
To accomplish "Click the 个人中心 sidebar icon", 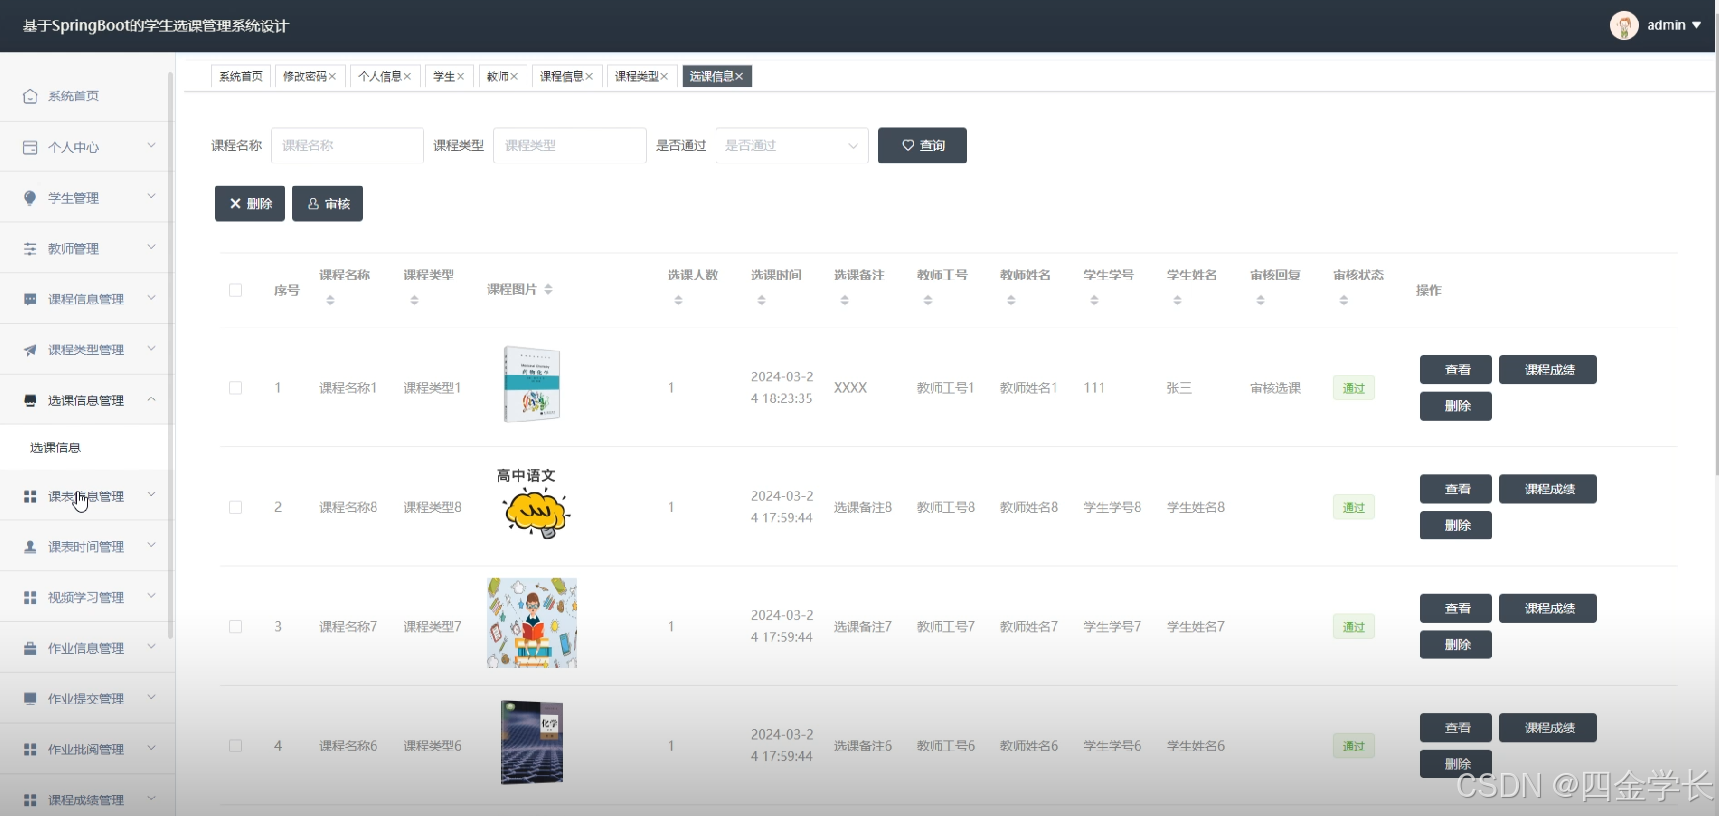I will [30, 147].
